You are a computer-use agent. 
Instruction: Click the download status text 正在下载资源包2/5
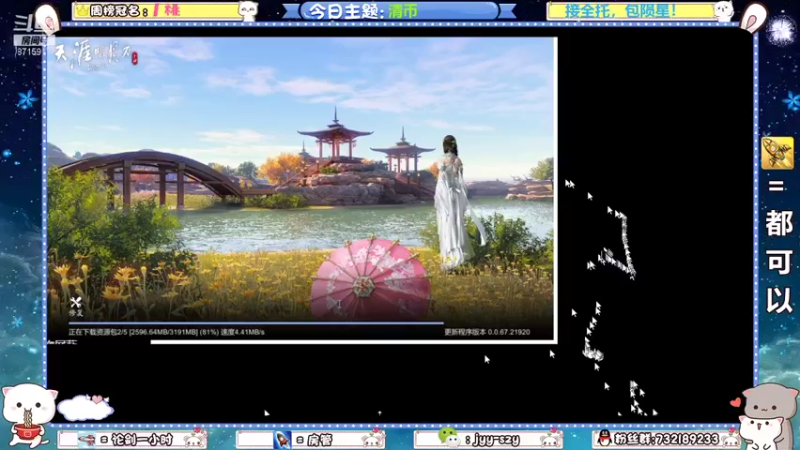point(167,332)
